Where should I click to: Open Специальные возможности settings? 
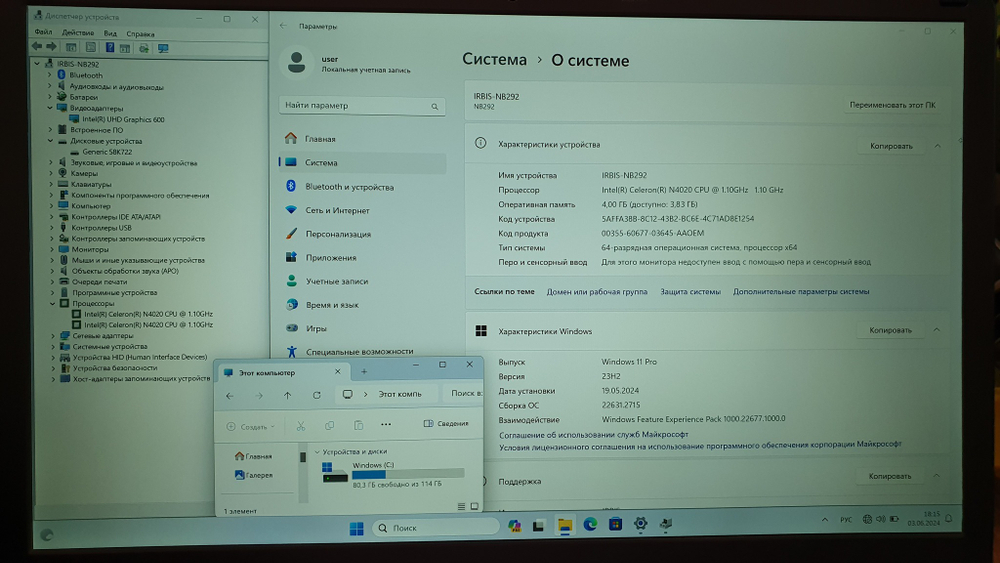(362, 351)
